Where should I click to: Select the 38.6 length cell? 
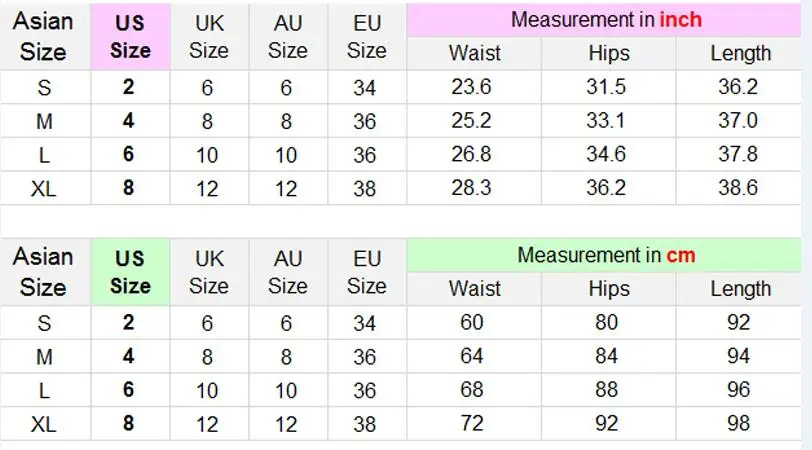click(x=738, y=187)
